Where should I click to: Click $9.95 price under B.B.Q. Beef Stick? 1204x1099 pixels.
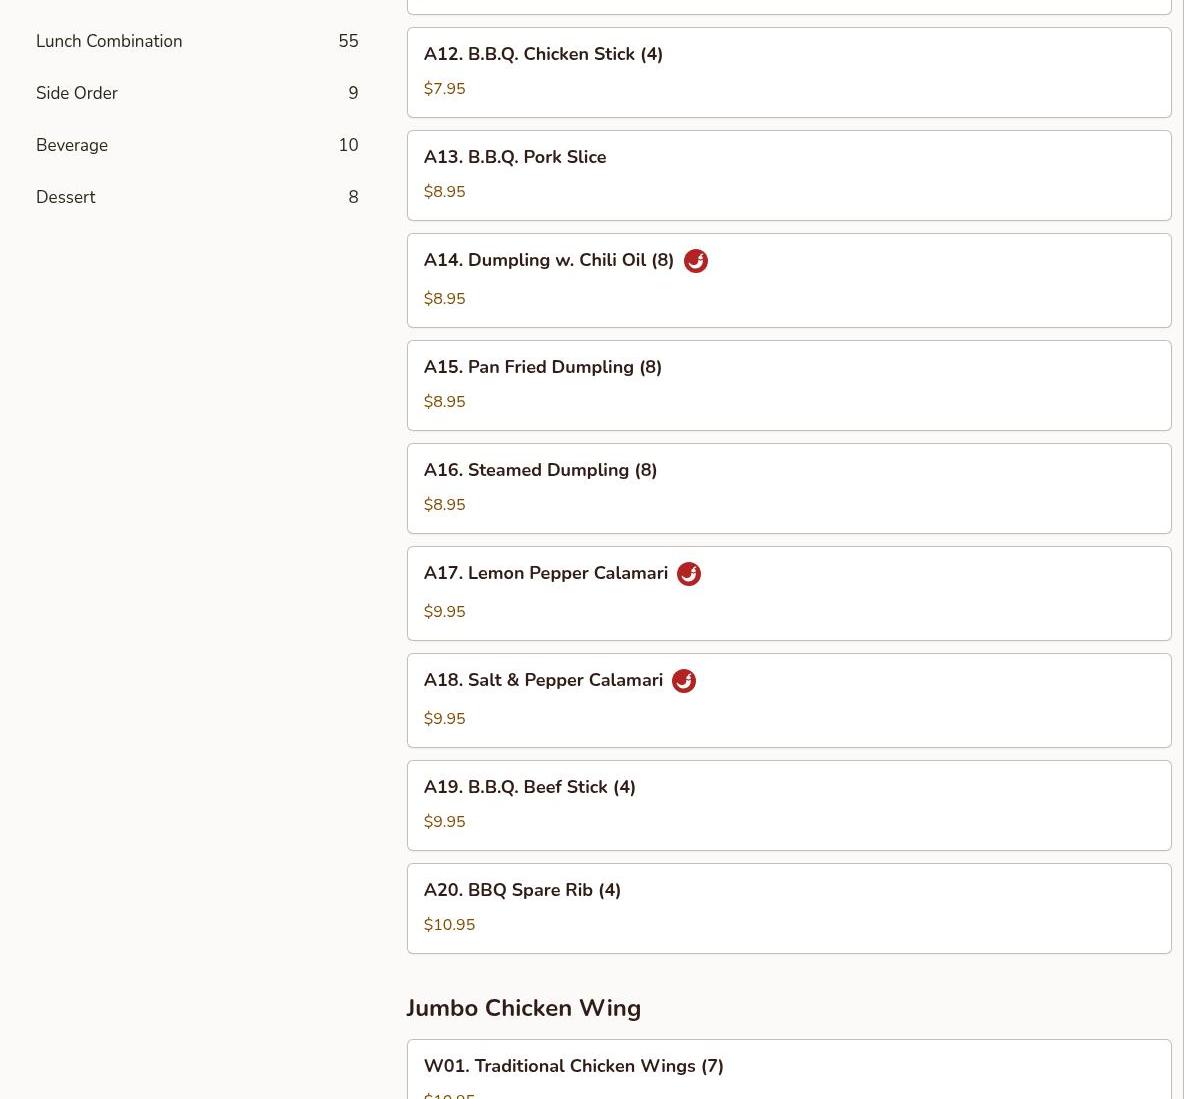(444, 822)
